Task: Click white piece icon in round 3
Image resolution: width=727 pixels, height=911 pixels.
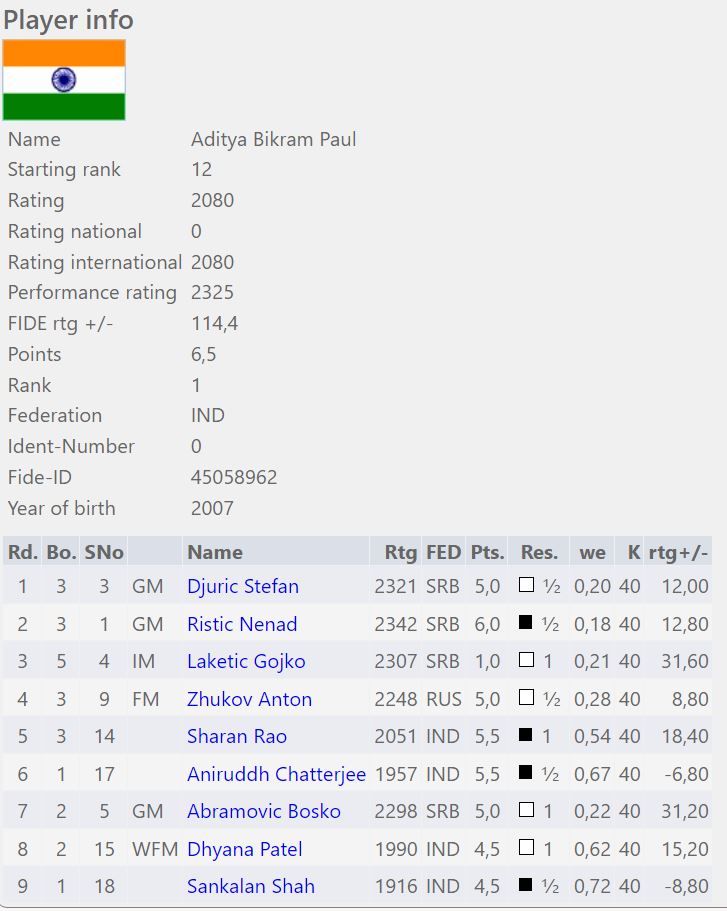Action: tap(526, 661)
